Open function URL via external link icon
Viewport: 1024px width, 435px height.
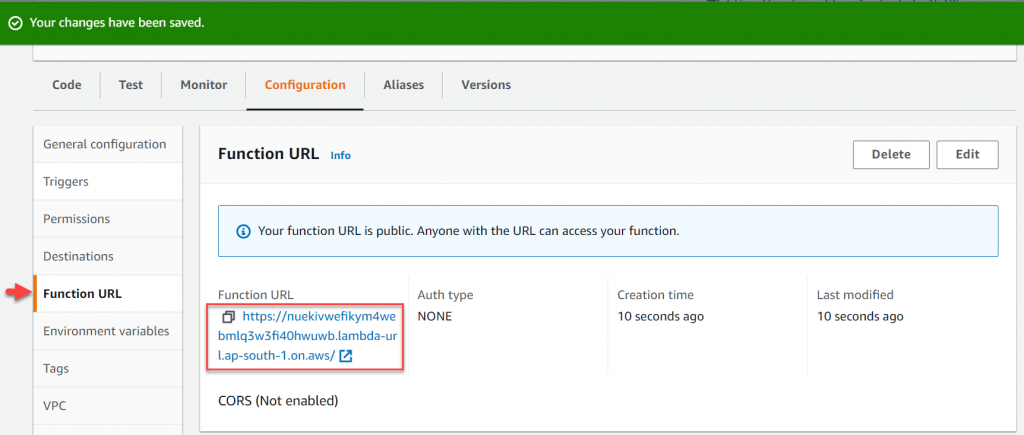click(x=347, y=356)
